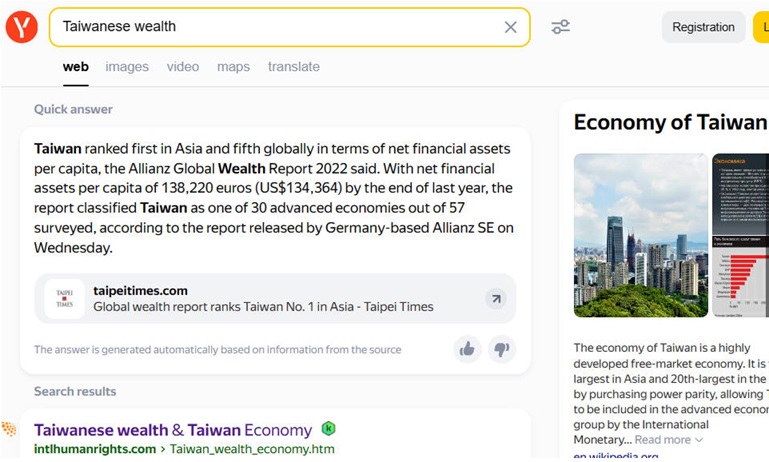The image size is (769, 462).
Task: Switch to the video tab
Action: tap(183, 67)
